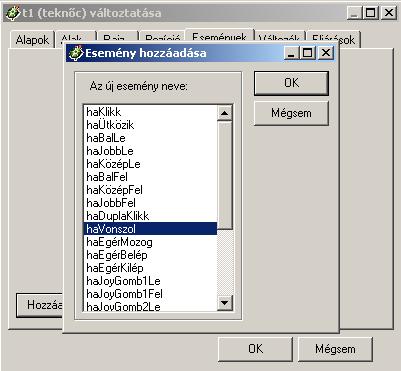Select haKlikk in the event list

pos(150,112)
